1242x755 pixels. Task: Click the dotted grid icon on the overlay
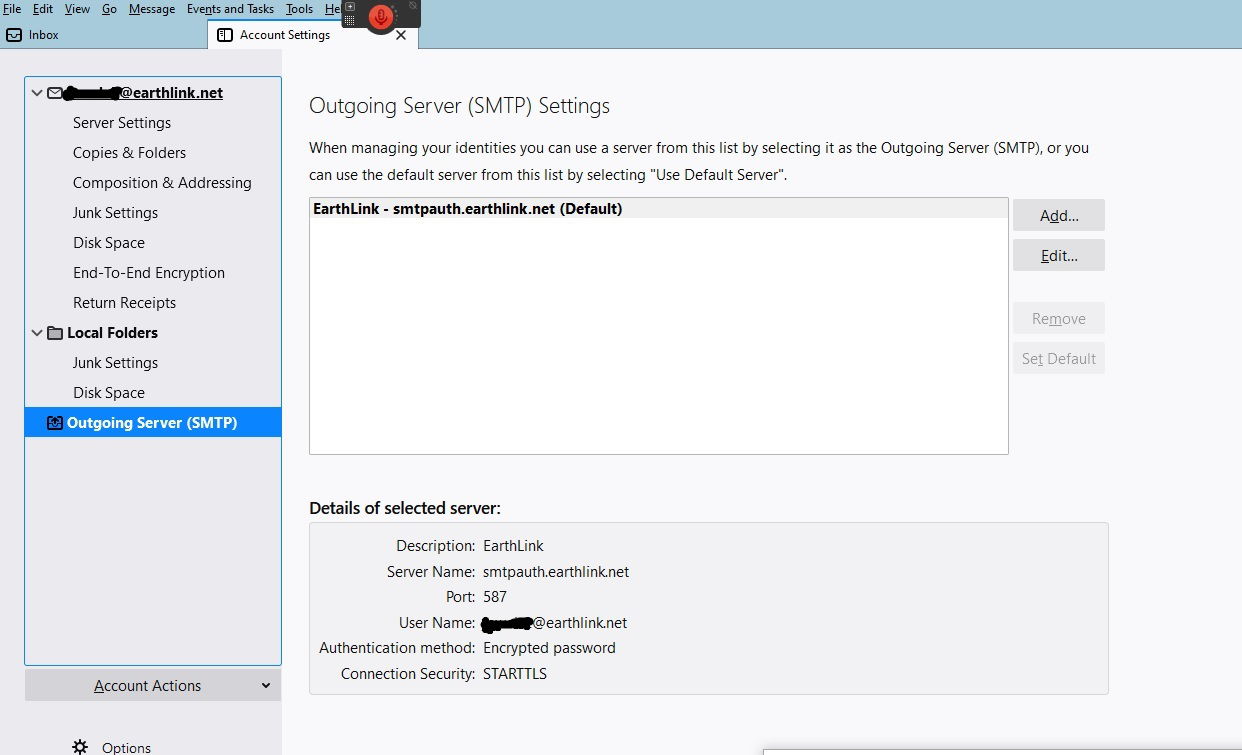[x=350, y=20]
